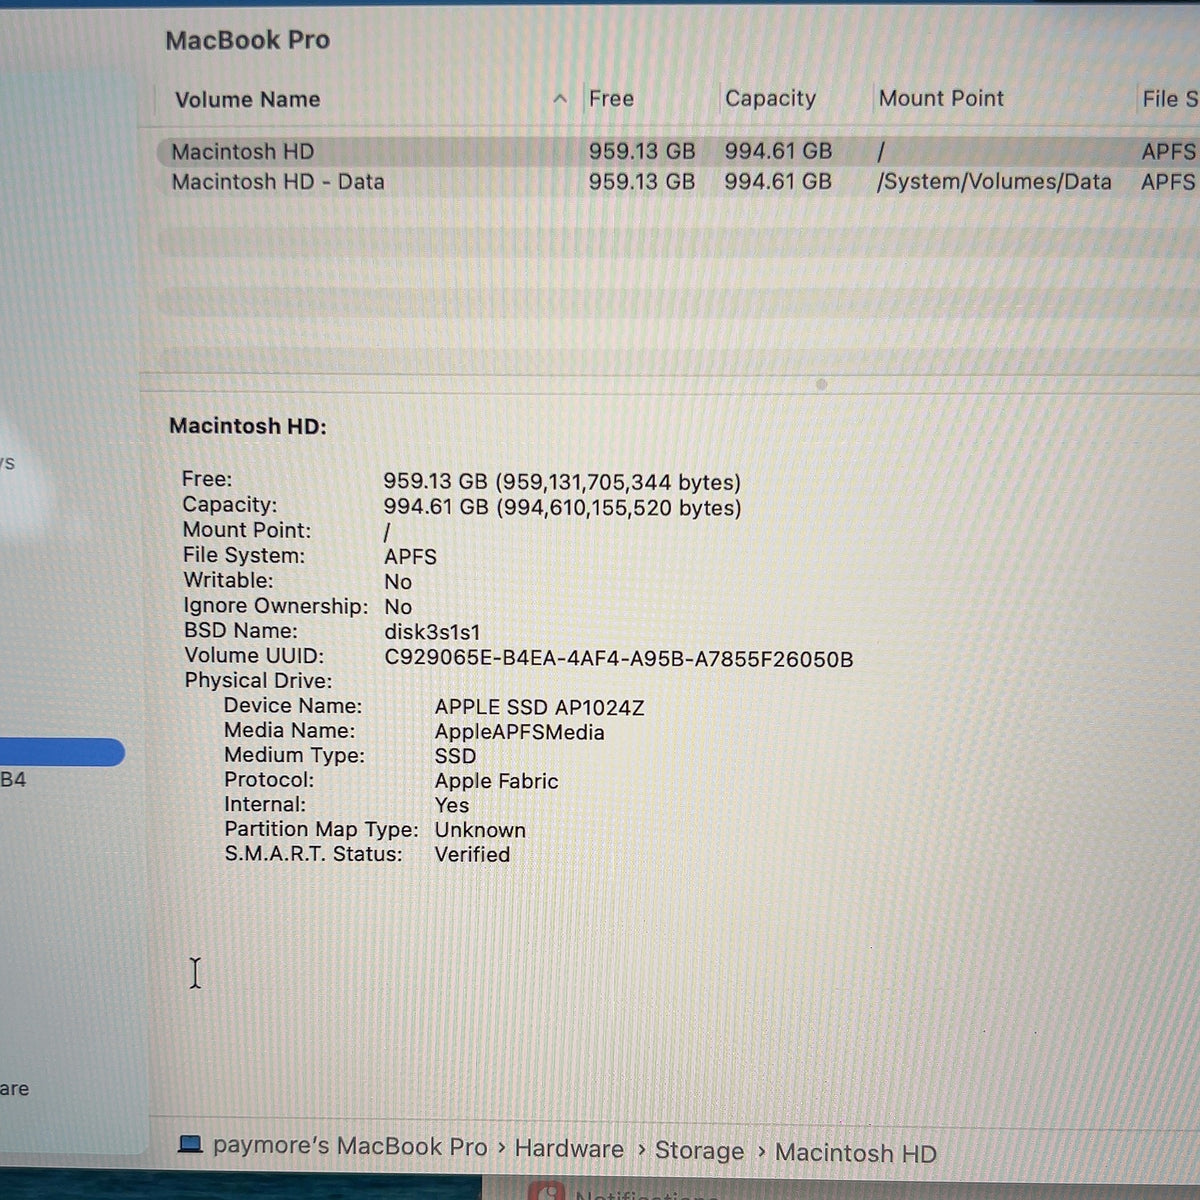The height and width of the screenshot is (1200, 1200).
Task: Click paymore's MacBook Pro in path bar
Action: point(349,1146)
